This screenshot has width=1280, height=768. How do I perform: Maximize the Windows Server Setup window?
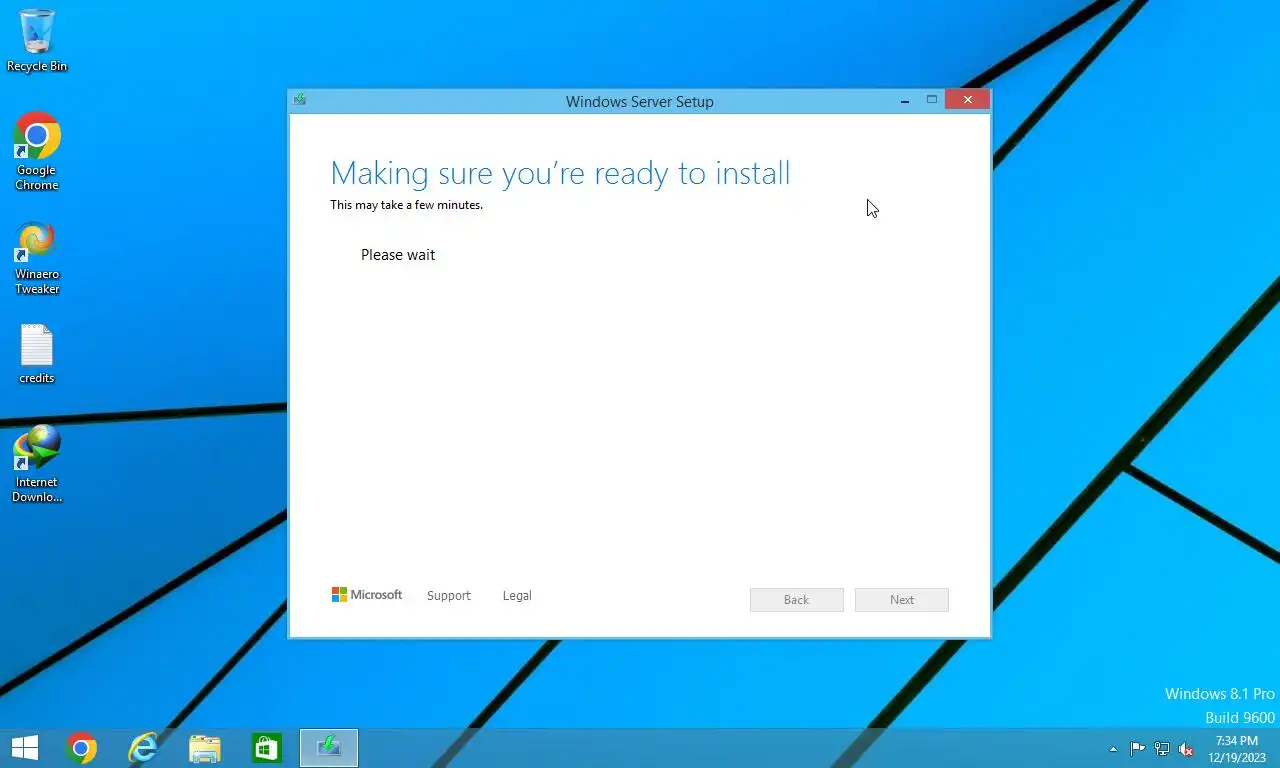(932, 100)
